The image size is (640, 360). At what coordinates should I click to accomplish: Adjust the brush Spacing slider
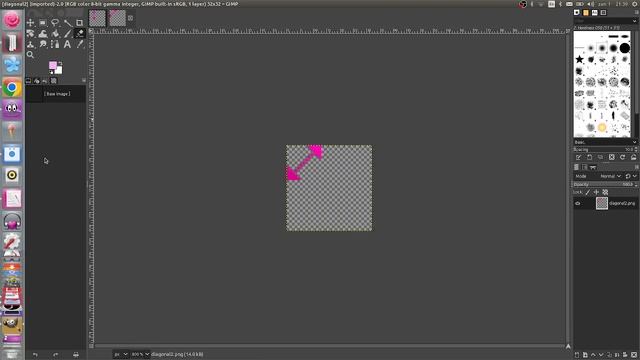pyautogui.click(x=605, y=149)
